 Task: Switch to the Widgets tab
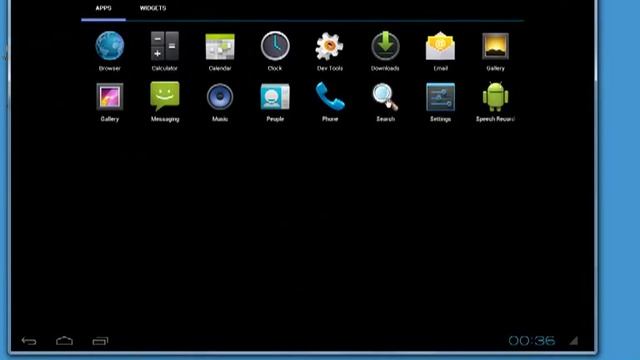[x=153, y=8]
